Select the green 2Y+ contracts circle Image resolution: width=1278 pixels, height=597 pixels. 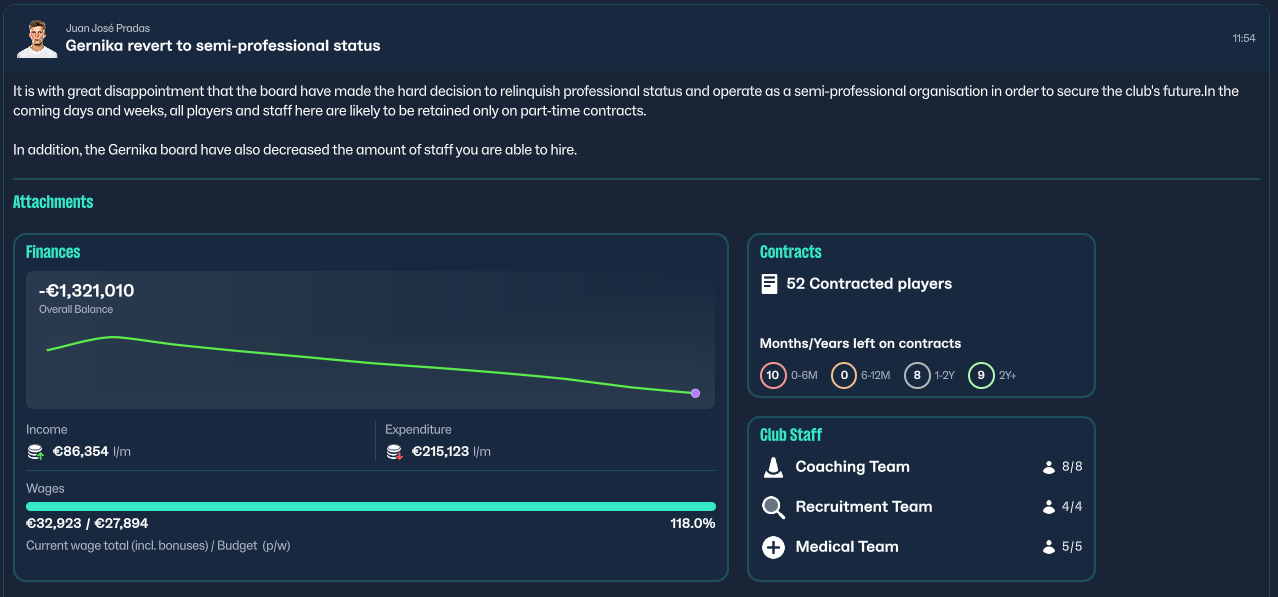(x=981, y=376)
